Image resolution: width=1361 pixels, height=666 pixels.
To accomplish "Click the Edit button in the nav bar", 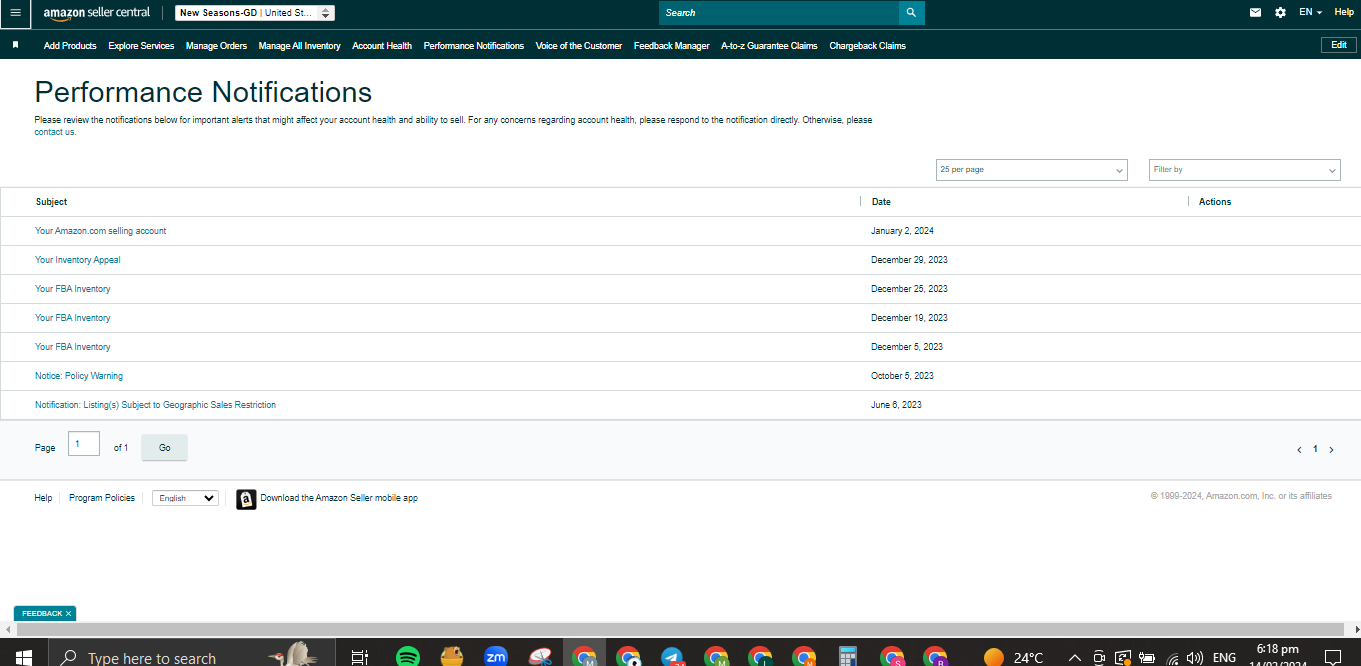I will [x=1339, y=45].
